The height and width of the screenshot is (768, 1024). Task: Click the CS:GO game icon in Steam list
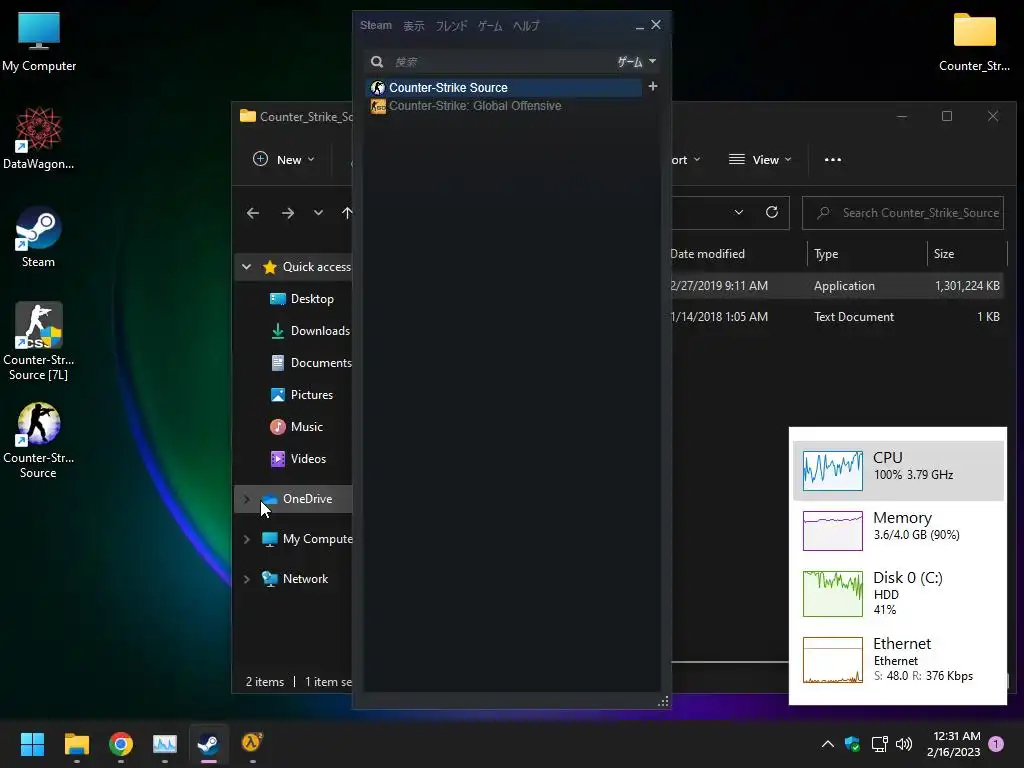click(x=378, y=106)
